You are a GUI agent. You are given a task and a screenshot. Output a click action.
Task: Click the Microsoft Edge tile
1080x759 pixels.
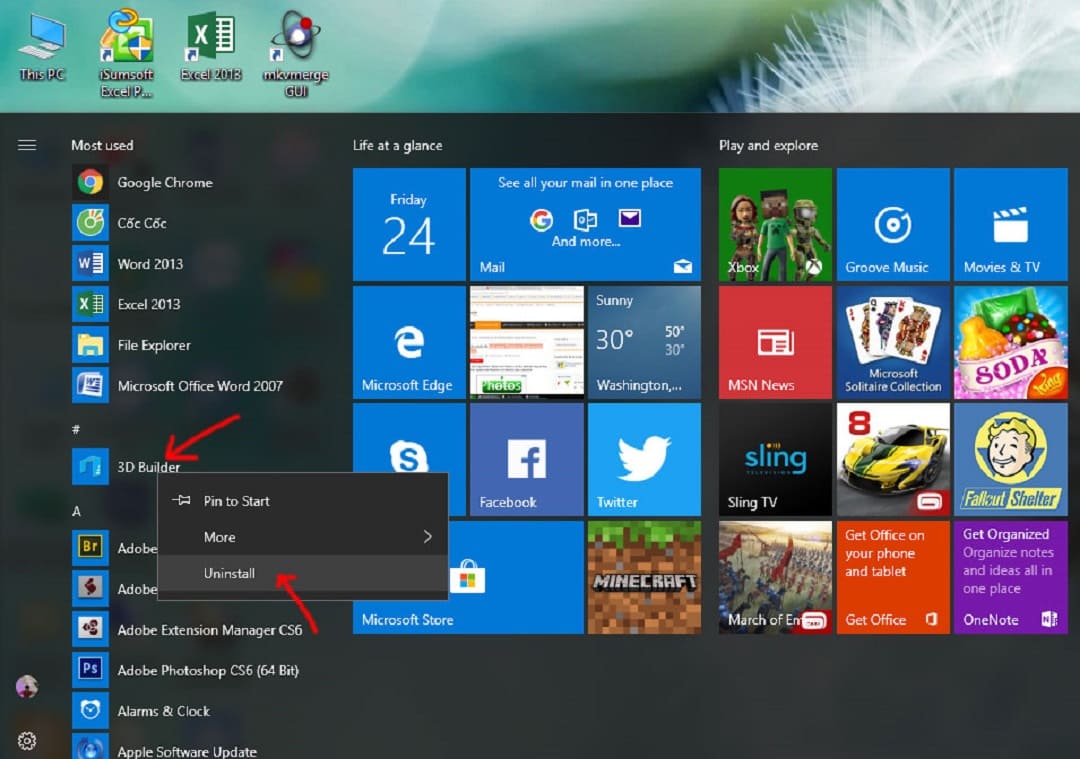point(409,343)
